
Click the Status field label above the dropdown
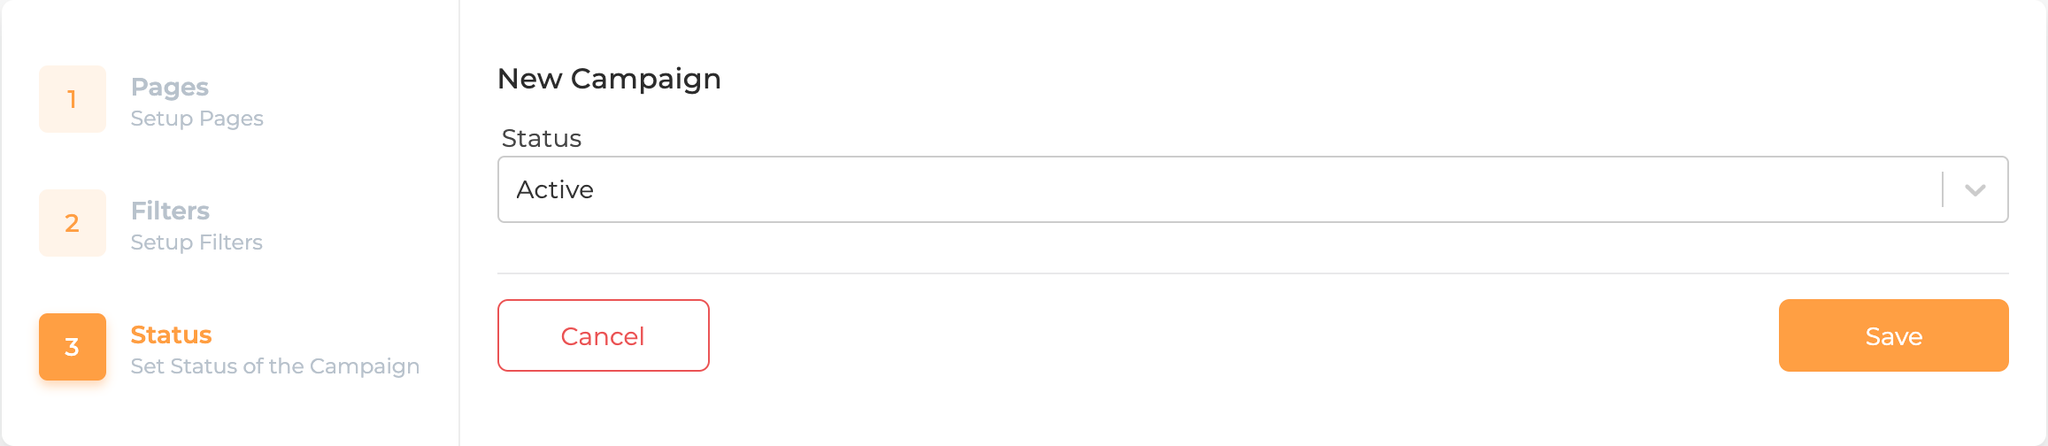coord(541,139)
